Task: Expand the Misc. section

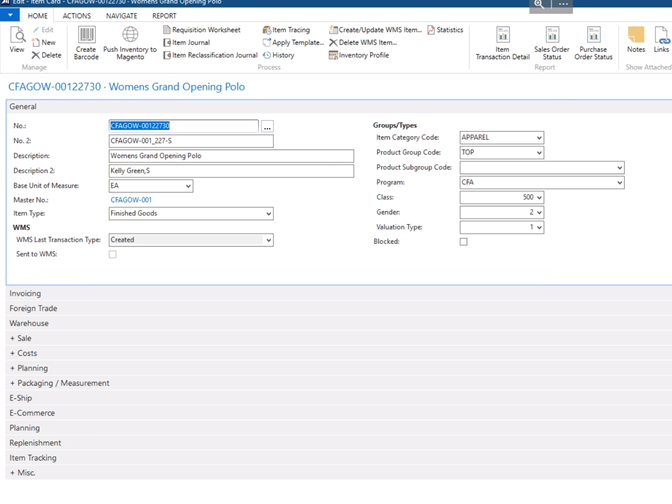Action: 339,473
